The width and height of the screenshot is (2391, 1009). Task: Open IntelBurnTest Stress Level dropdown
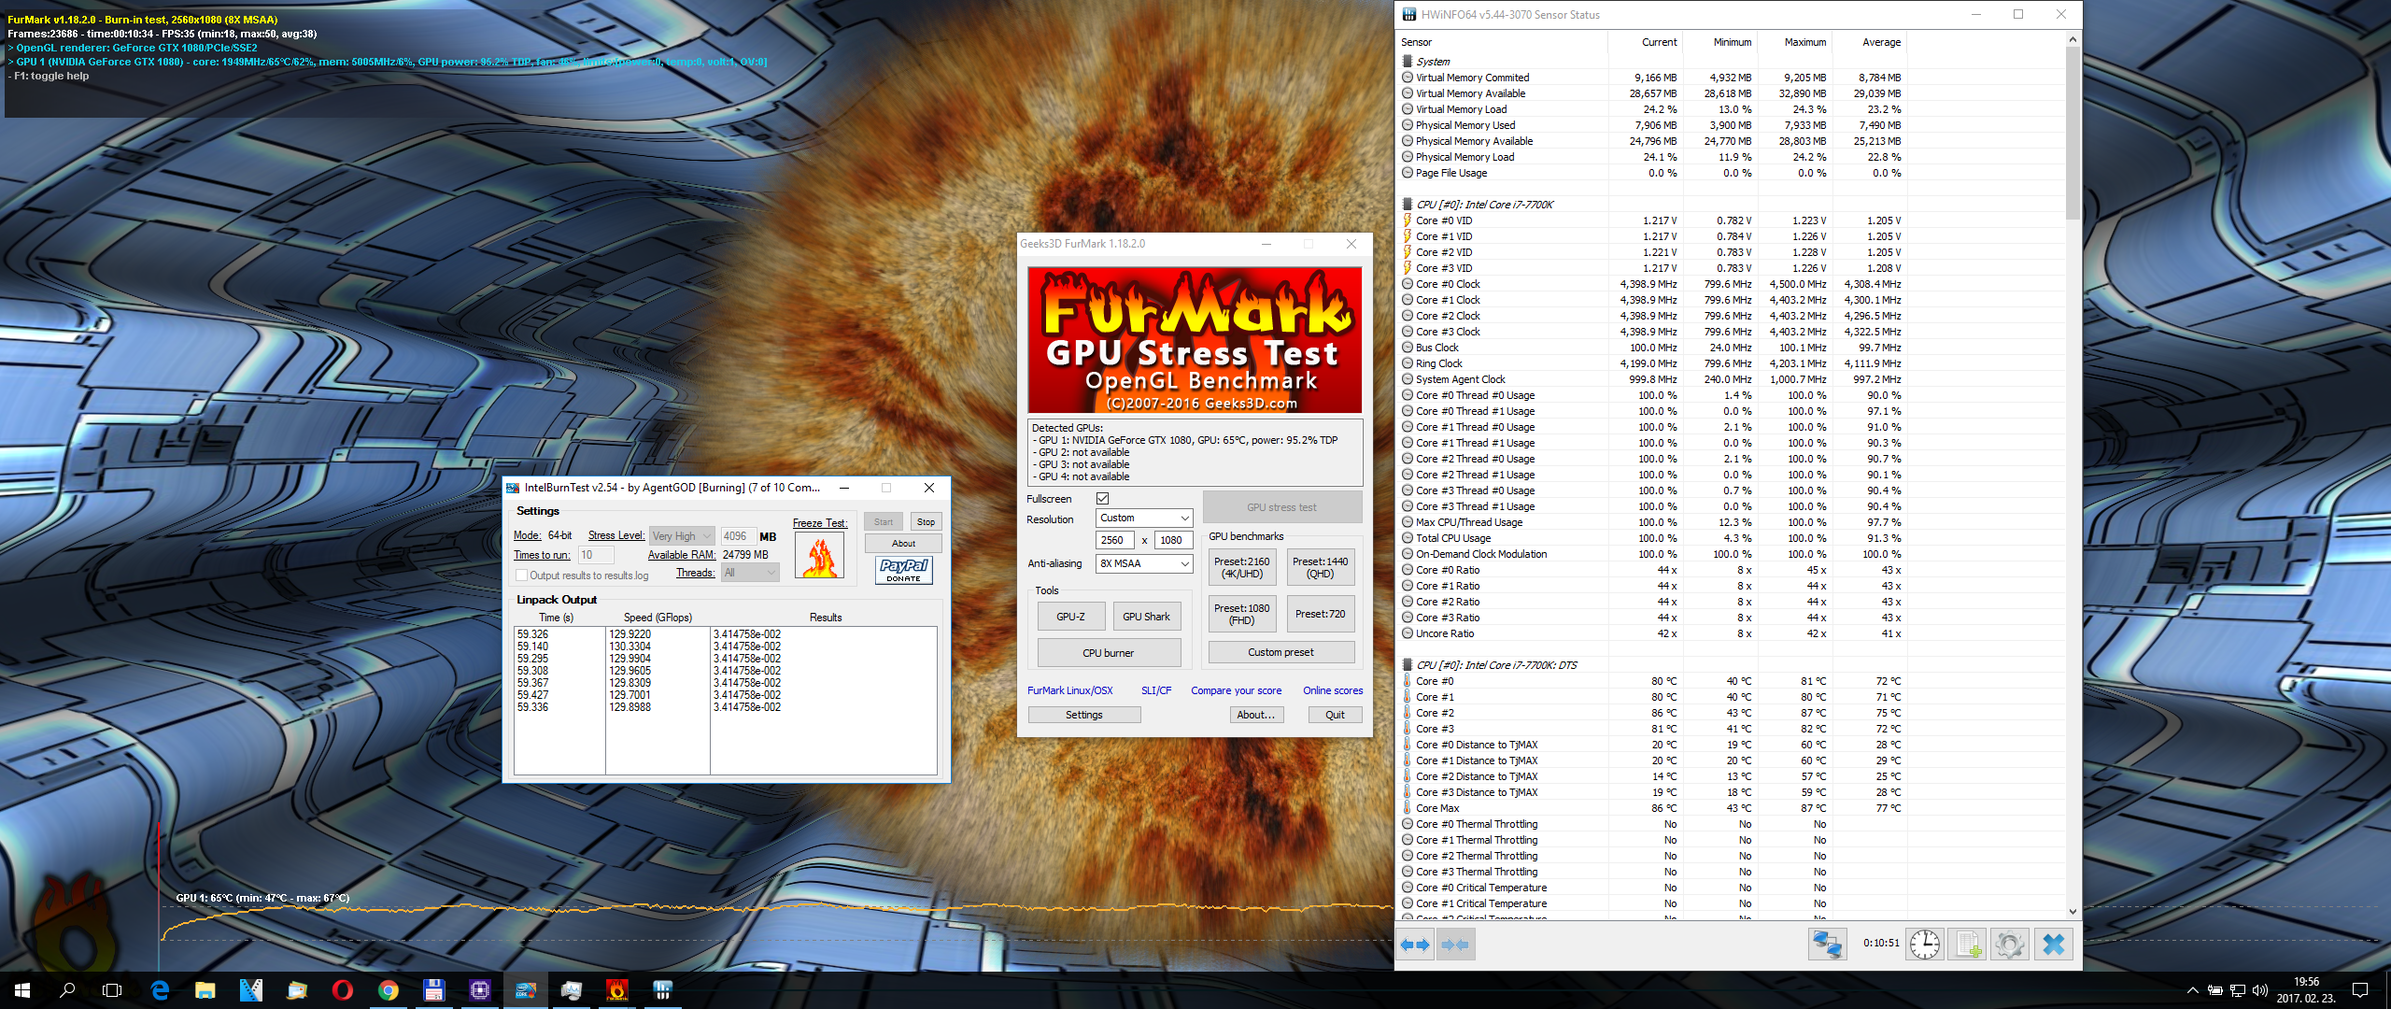(x=681, y=536)
